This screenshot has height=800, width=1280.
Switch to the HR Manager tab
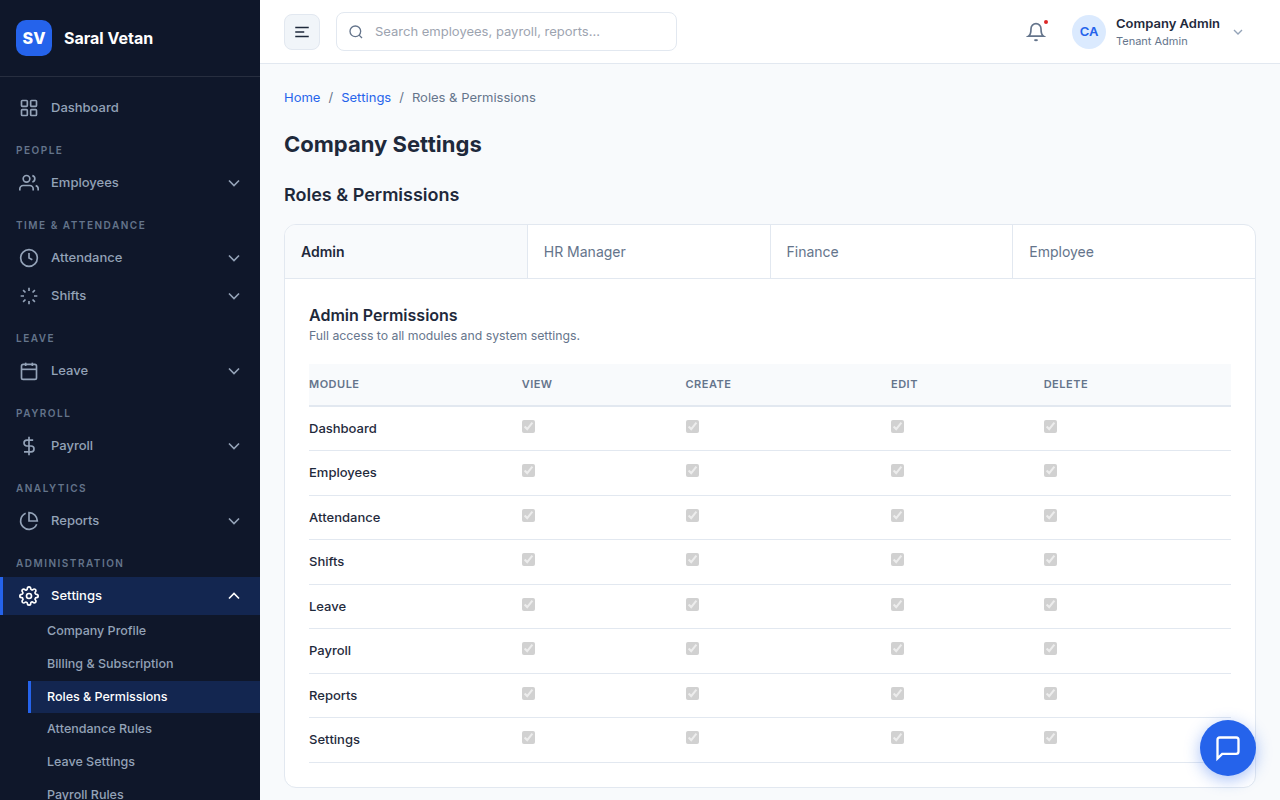click(649, 252)
